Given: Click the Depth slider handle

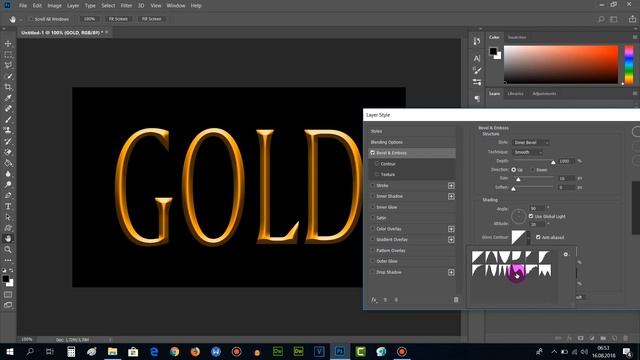Looking at the screenshot, I should click(x=553, y=162).
